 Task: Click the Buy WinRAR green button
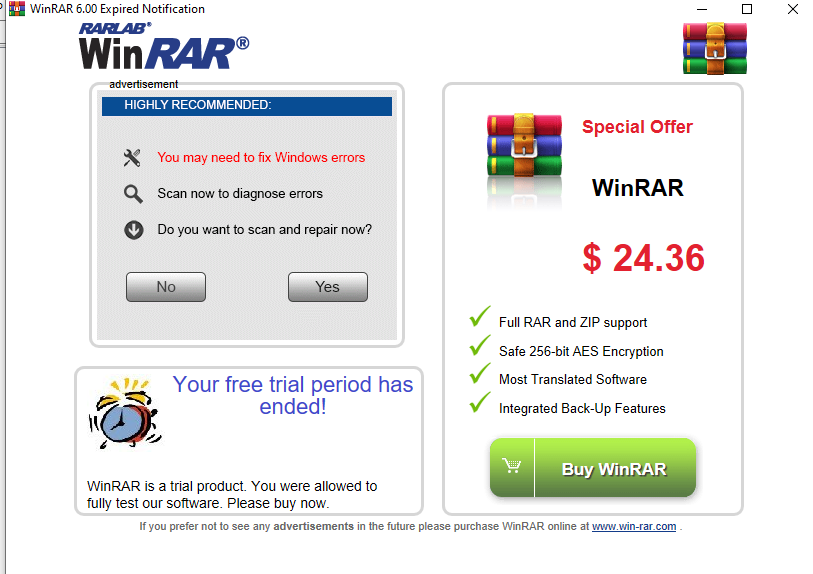[593, 468]
